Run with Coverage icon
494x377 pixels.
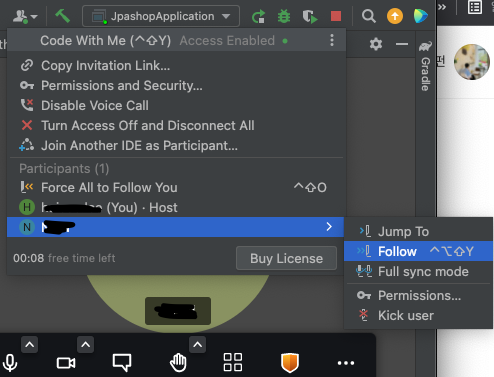(310, 16)
